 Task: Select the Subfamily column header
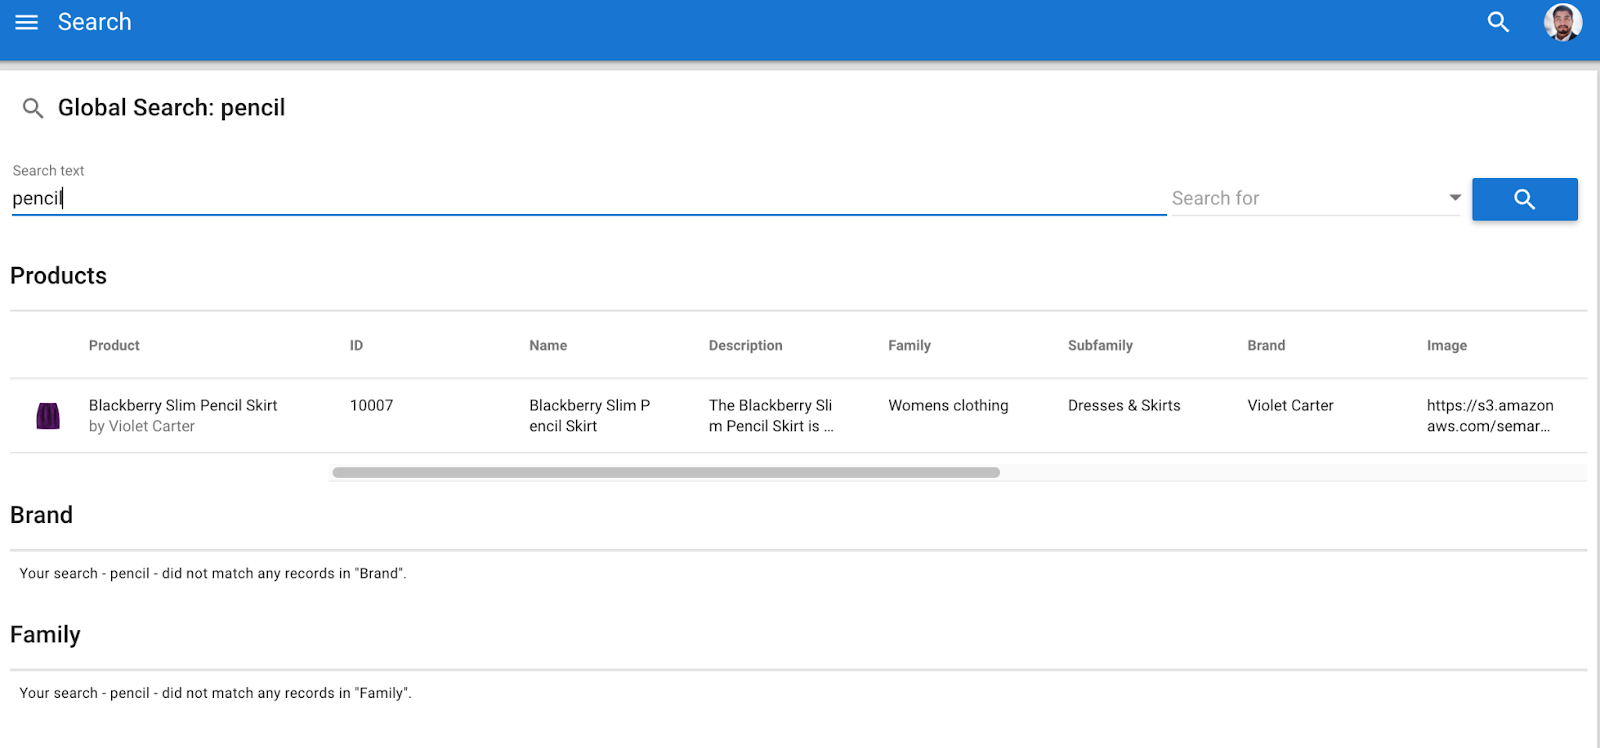(1100, 345)
